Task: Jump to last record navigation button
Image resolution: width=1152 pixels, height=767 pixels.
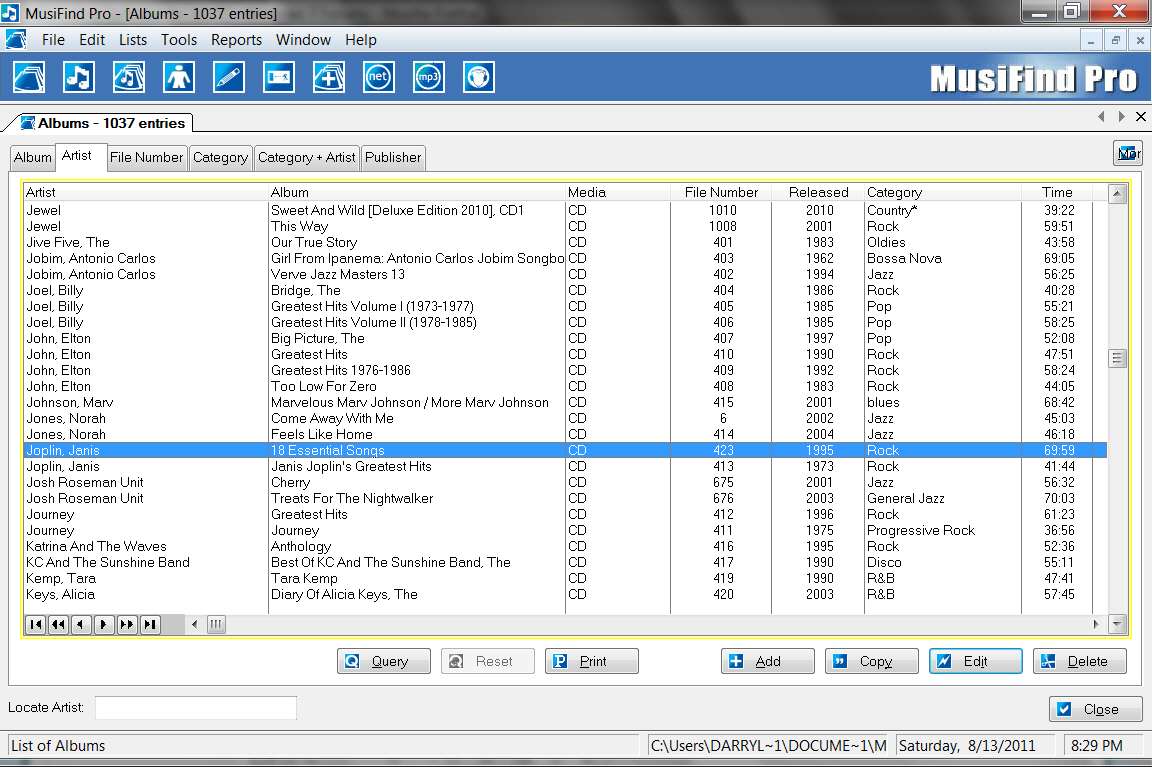Action: [150, 624]
